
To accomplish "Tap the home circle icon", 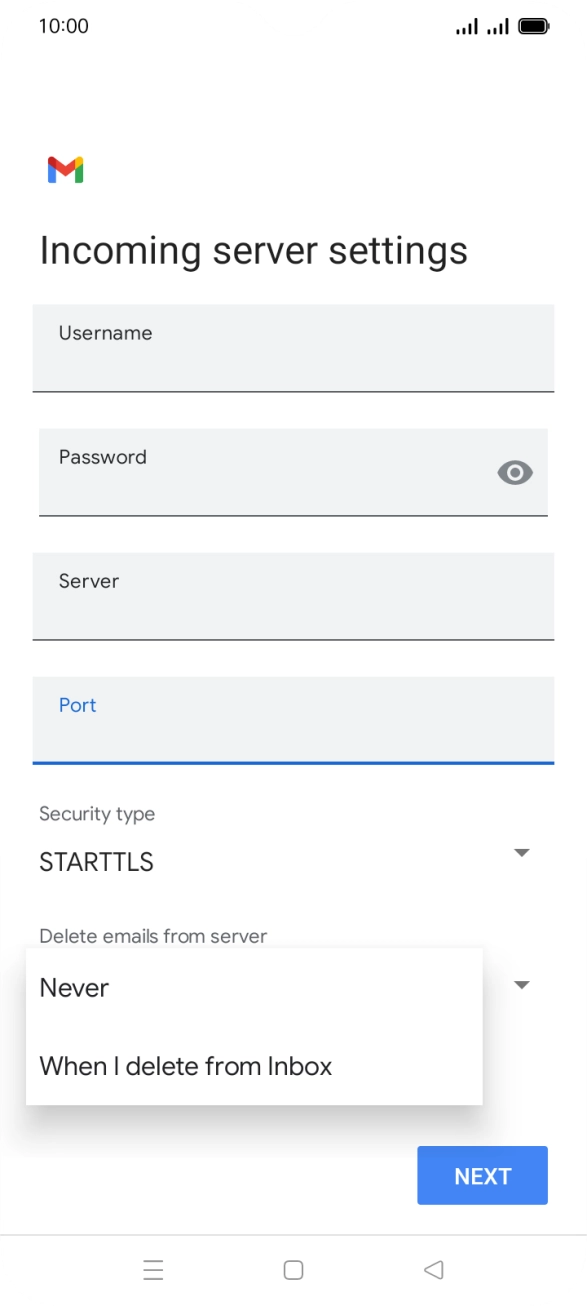I will click(293, 1268).
